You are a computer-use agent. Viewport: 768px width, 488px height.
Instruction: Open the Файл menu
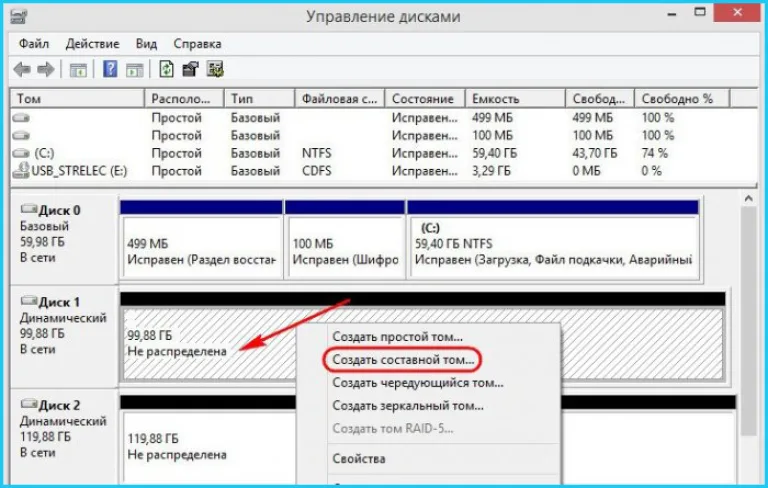coord(34,44)
